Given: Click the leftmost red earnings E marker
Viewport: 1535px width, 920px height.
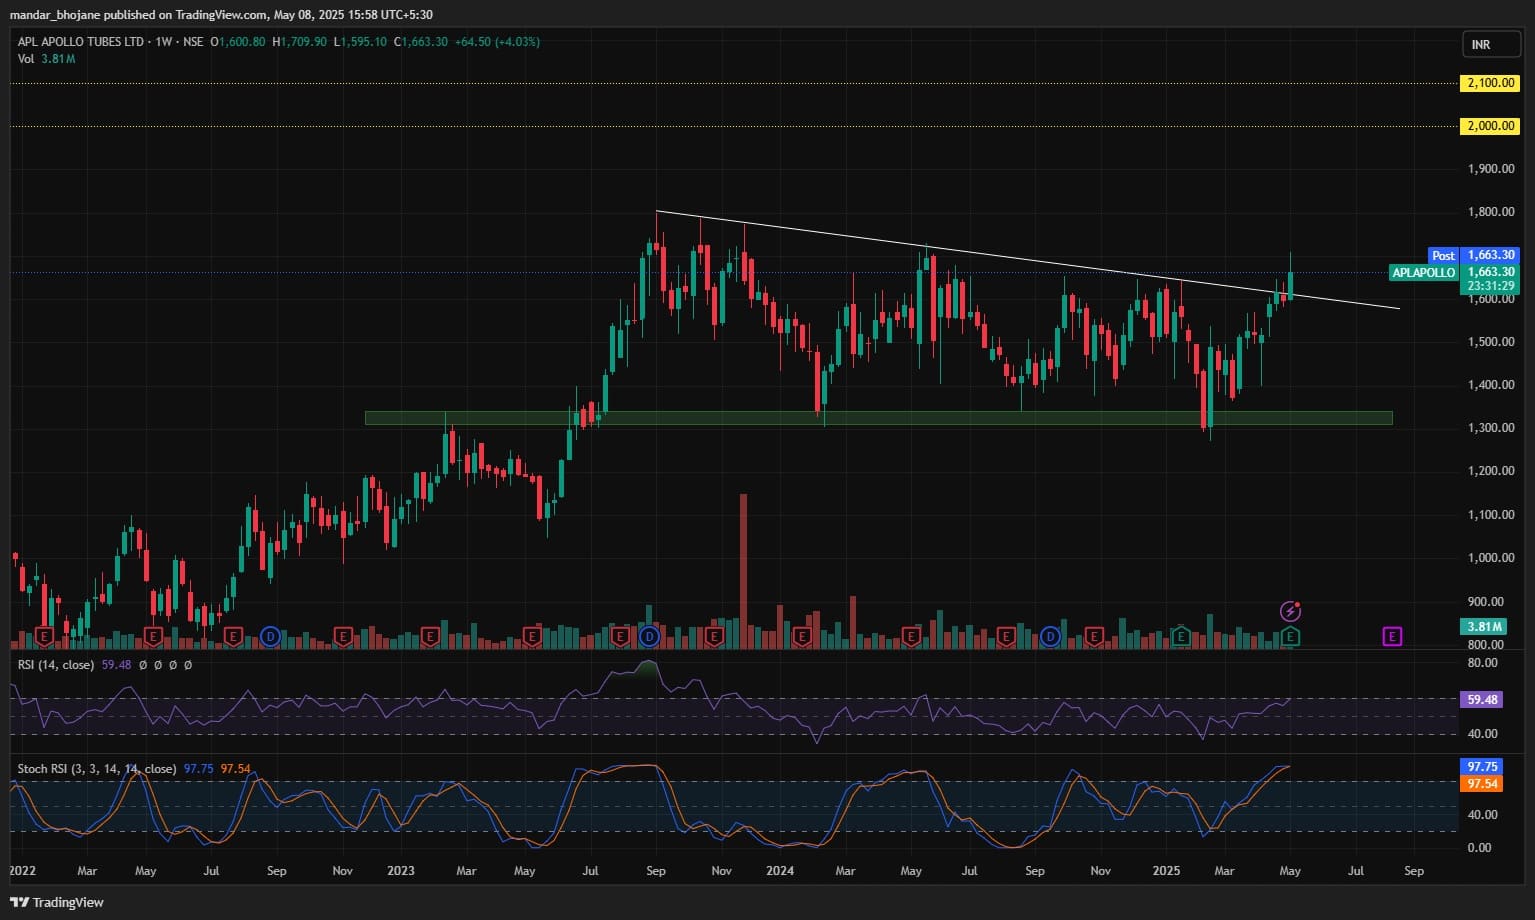Looking at the screenshot, I should tap(44, 636).
